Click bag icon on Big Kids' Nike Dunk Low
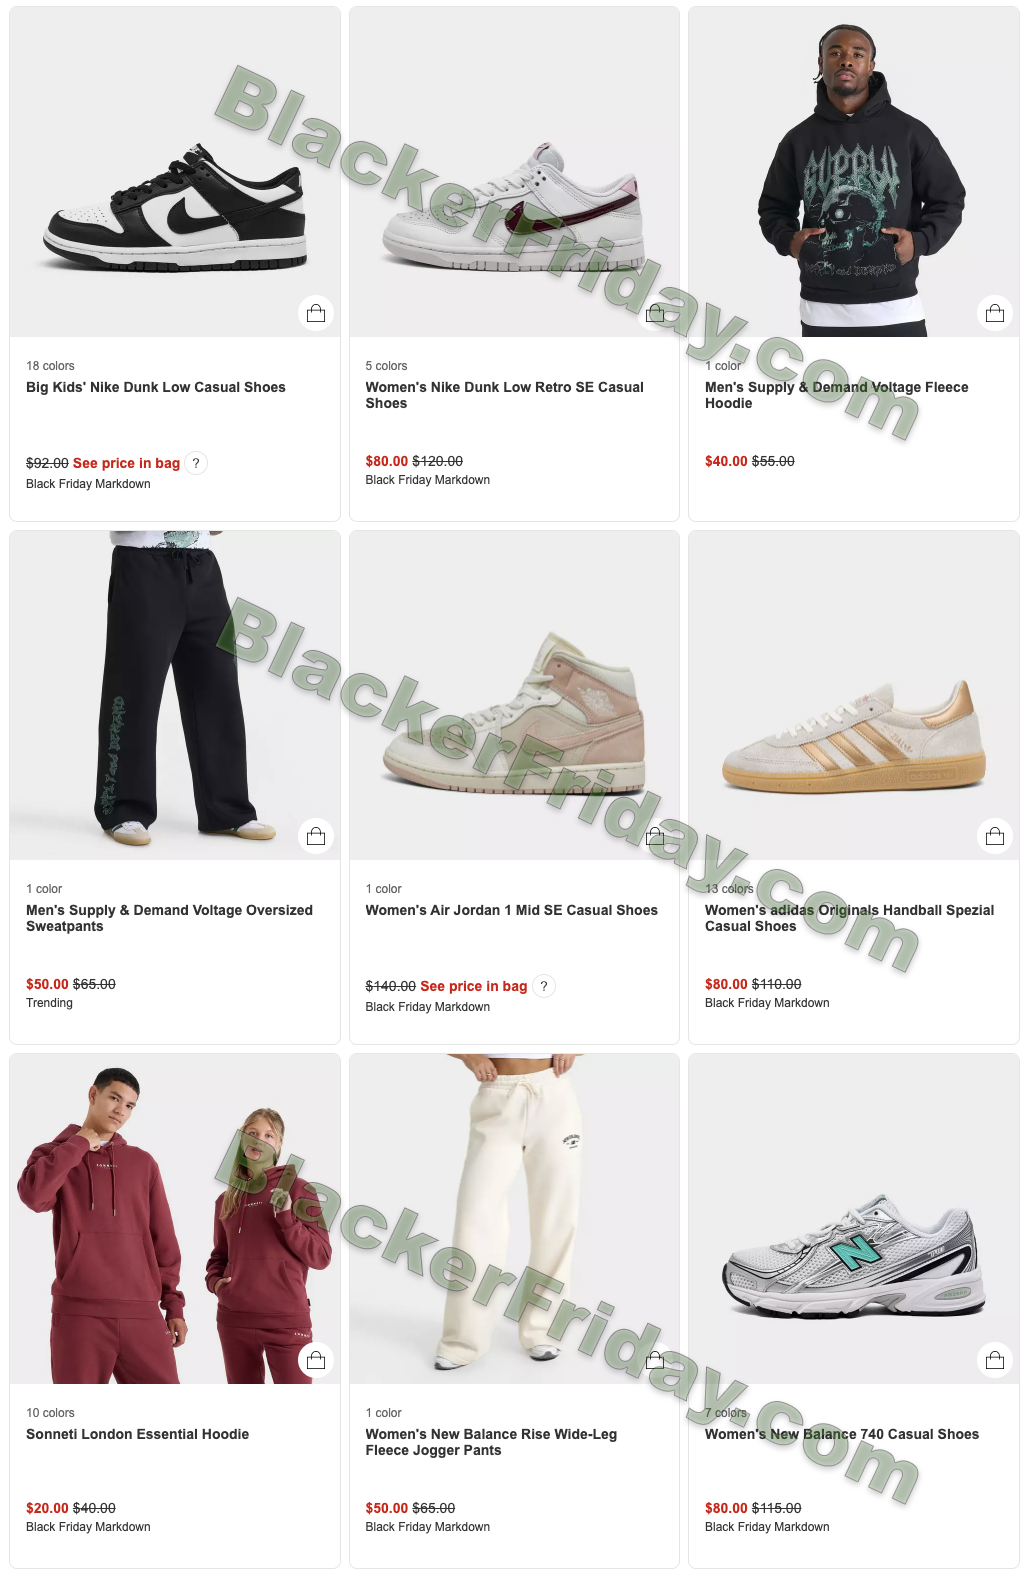The image size is (1026, 1576). (316, 313)
